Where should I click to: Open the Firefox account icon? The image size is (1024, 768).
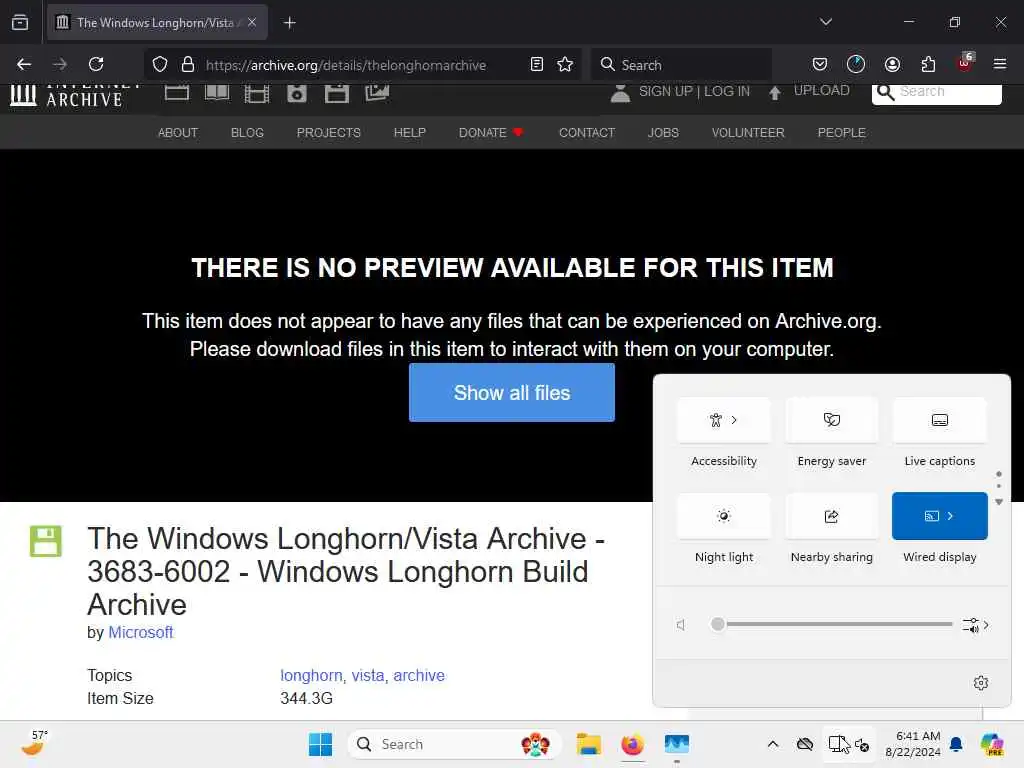pos(892,64)
